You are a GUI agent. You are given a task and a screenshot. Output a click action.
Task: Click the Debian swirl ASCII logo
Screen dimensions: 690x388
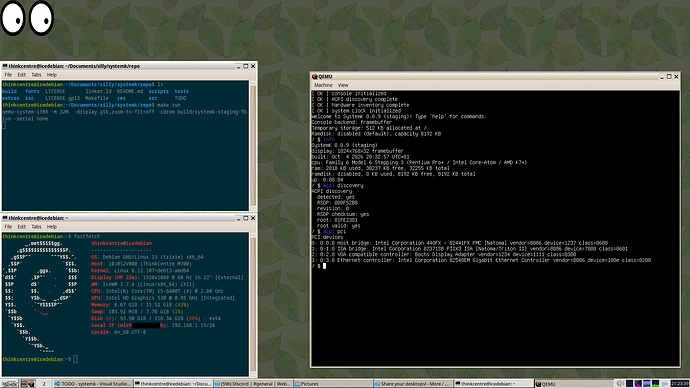[42, 297]
